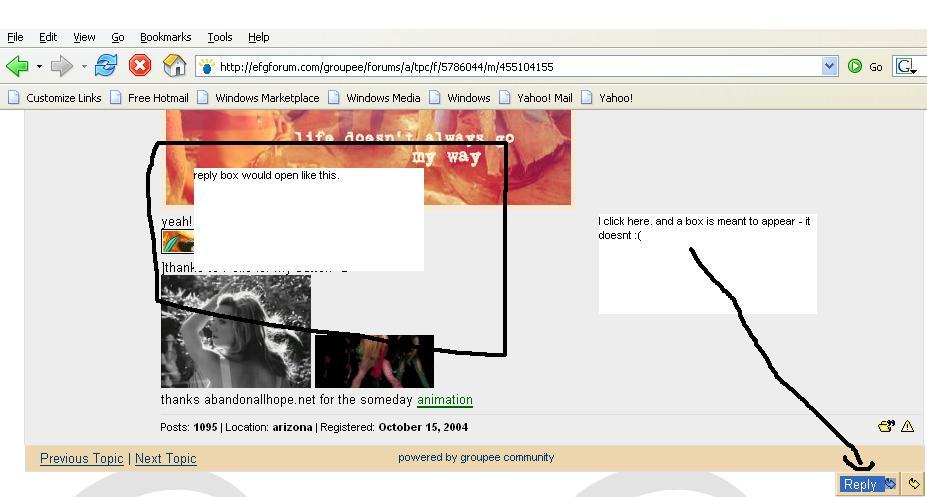Open the Back history dropdown arrow
The height and width of the screenshot is (497, 927).
point(39,67)
